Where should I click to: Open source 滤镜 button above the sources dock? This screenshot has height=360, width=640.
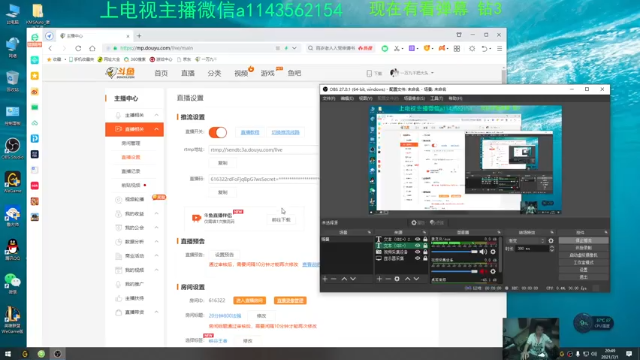tap(437, 223)
